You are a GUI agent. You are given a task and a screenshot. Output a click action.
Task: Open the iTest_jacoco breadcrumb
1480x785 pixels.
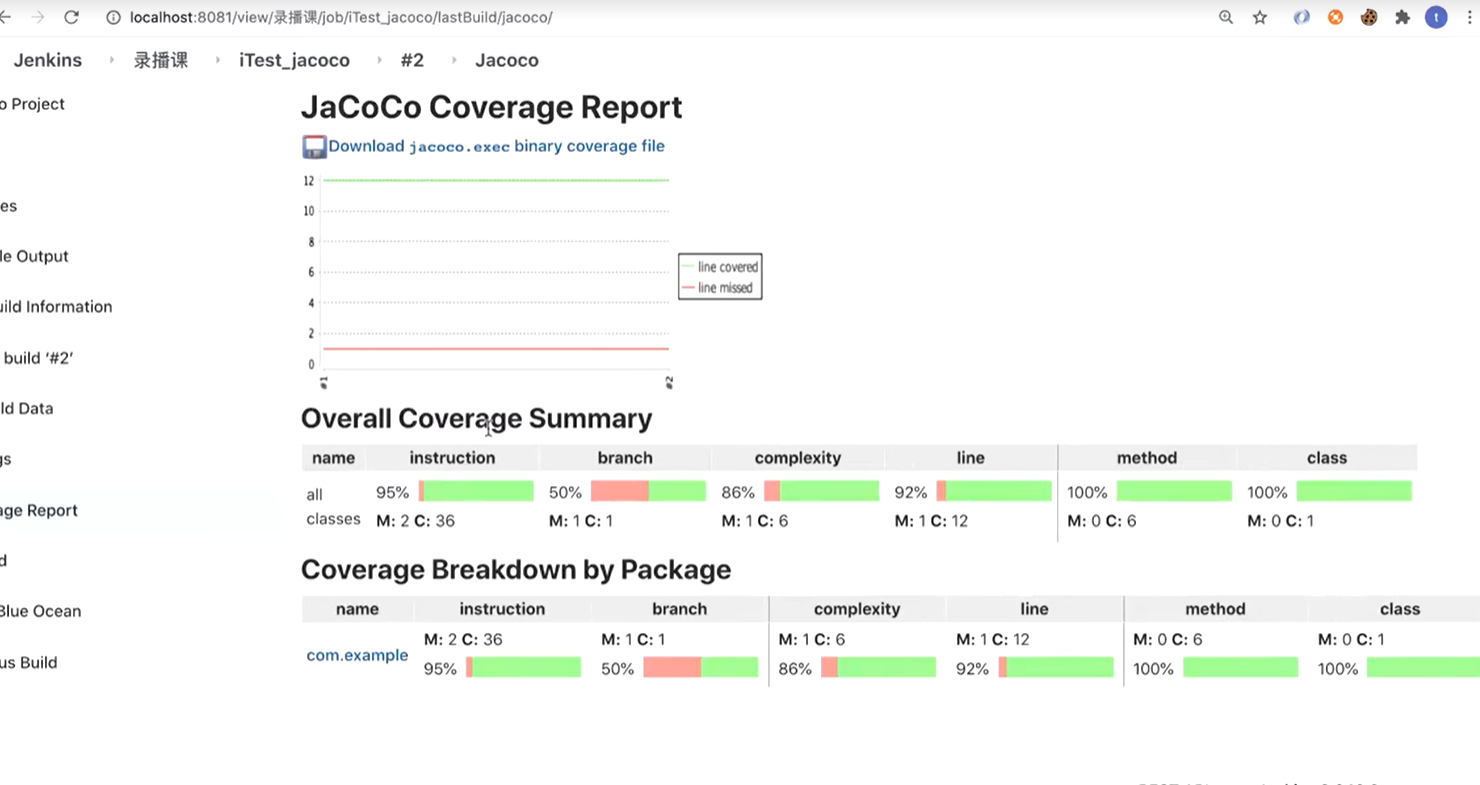tap(294, 60)
